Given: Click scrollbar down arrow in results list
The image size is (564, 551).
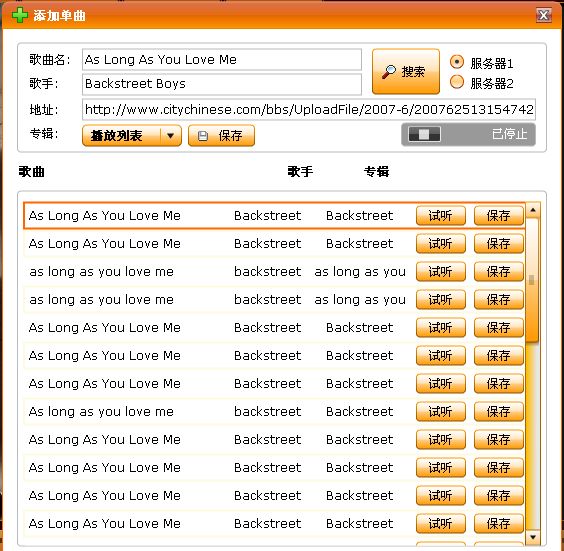Looking at the screenshot, I should point(533,537).
